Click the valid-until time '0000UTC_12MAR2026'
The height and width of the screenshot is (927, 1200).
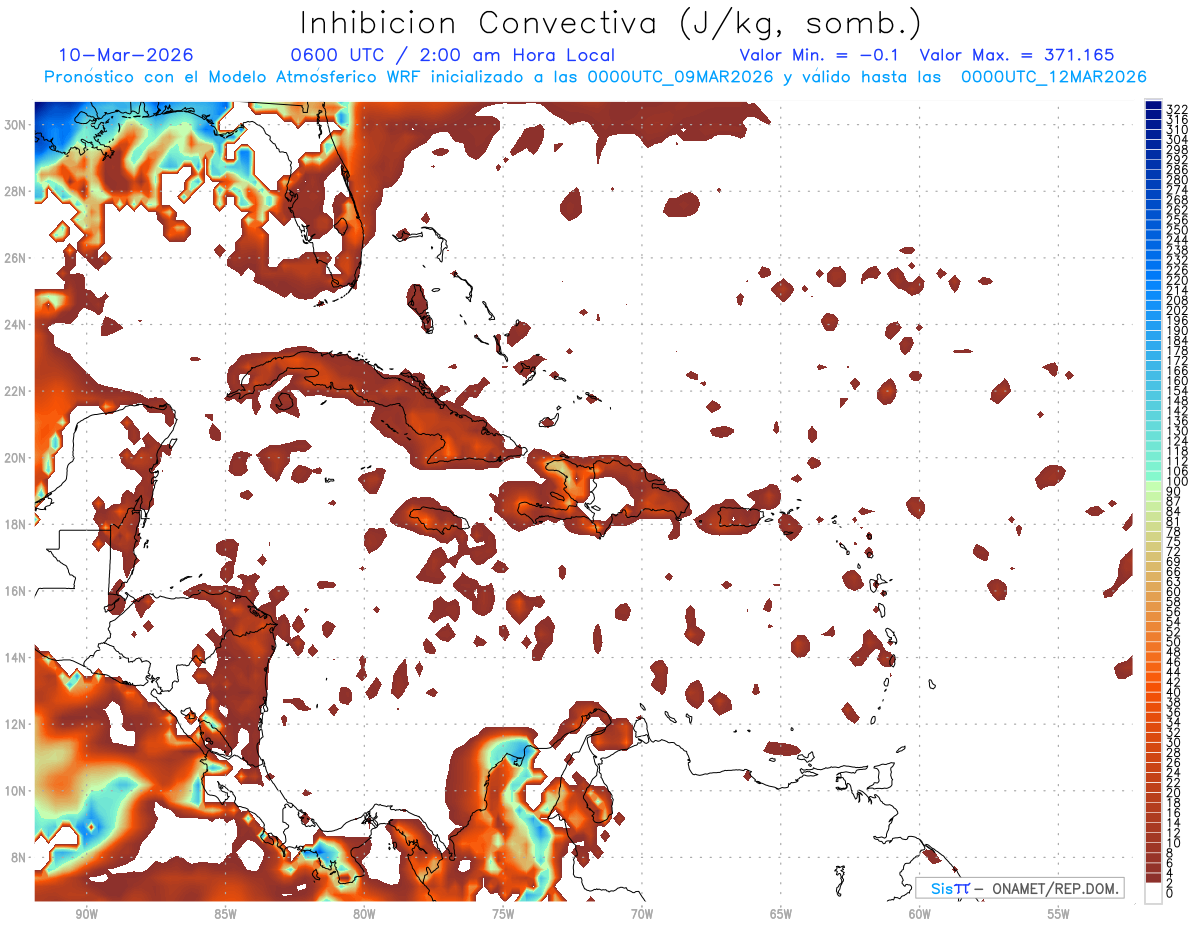point(1053,77)
